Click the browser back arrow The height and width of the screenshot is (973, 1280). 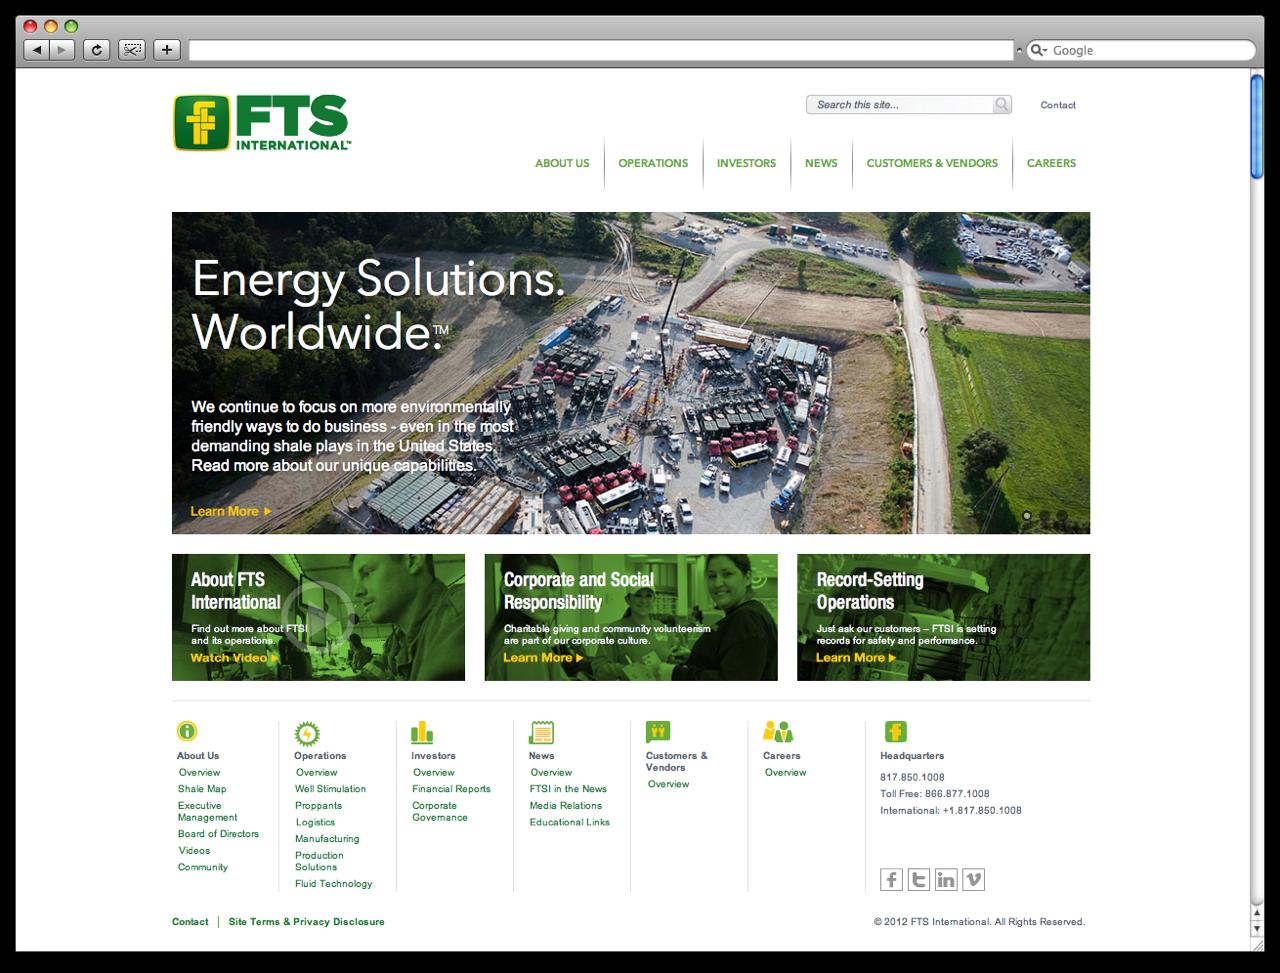point(36,50)
